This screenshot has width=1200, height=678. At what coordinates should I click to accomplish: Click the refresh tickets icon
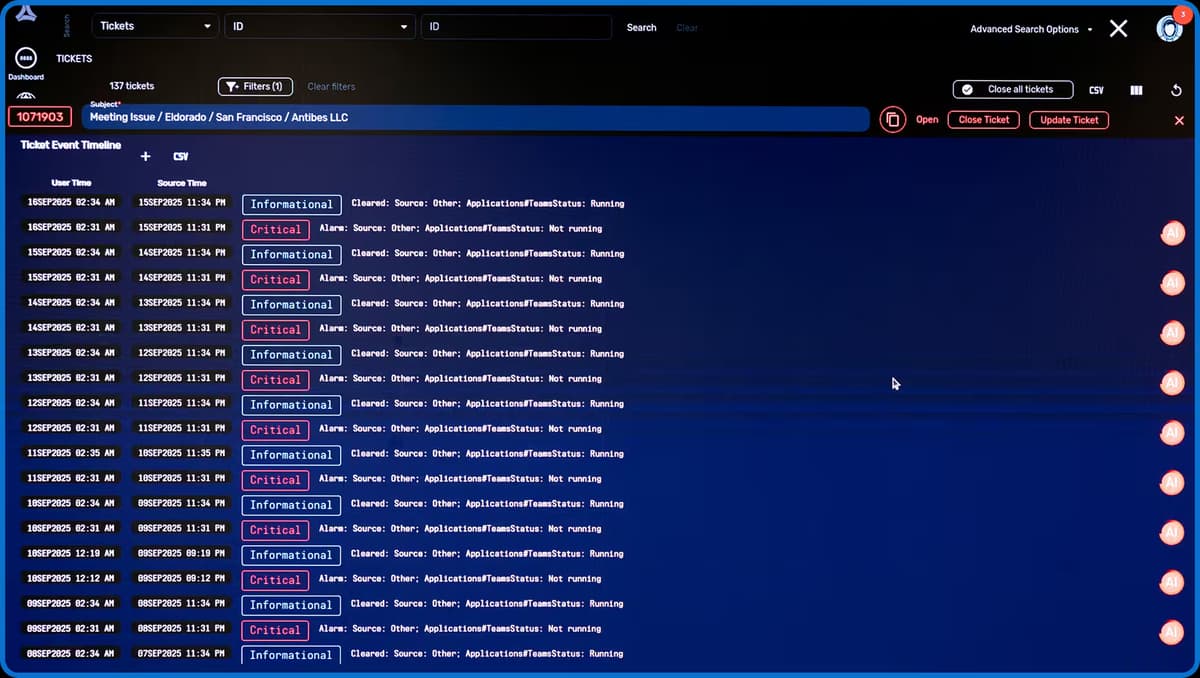[x=1176, y=90]
